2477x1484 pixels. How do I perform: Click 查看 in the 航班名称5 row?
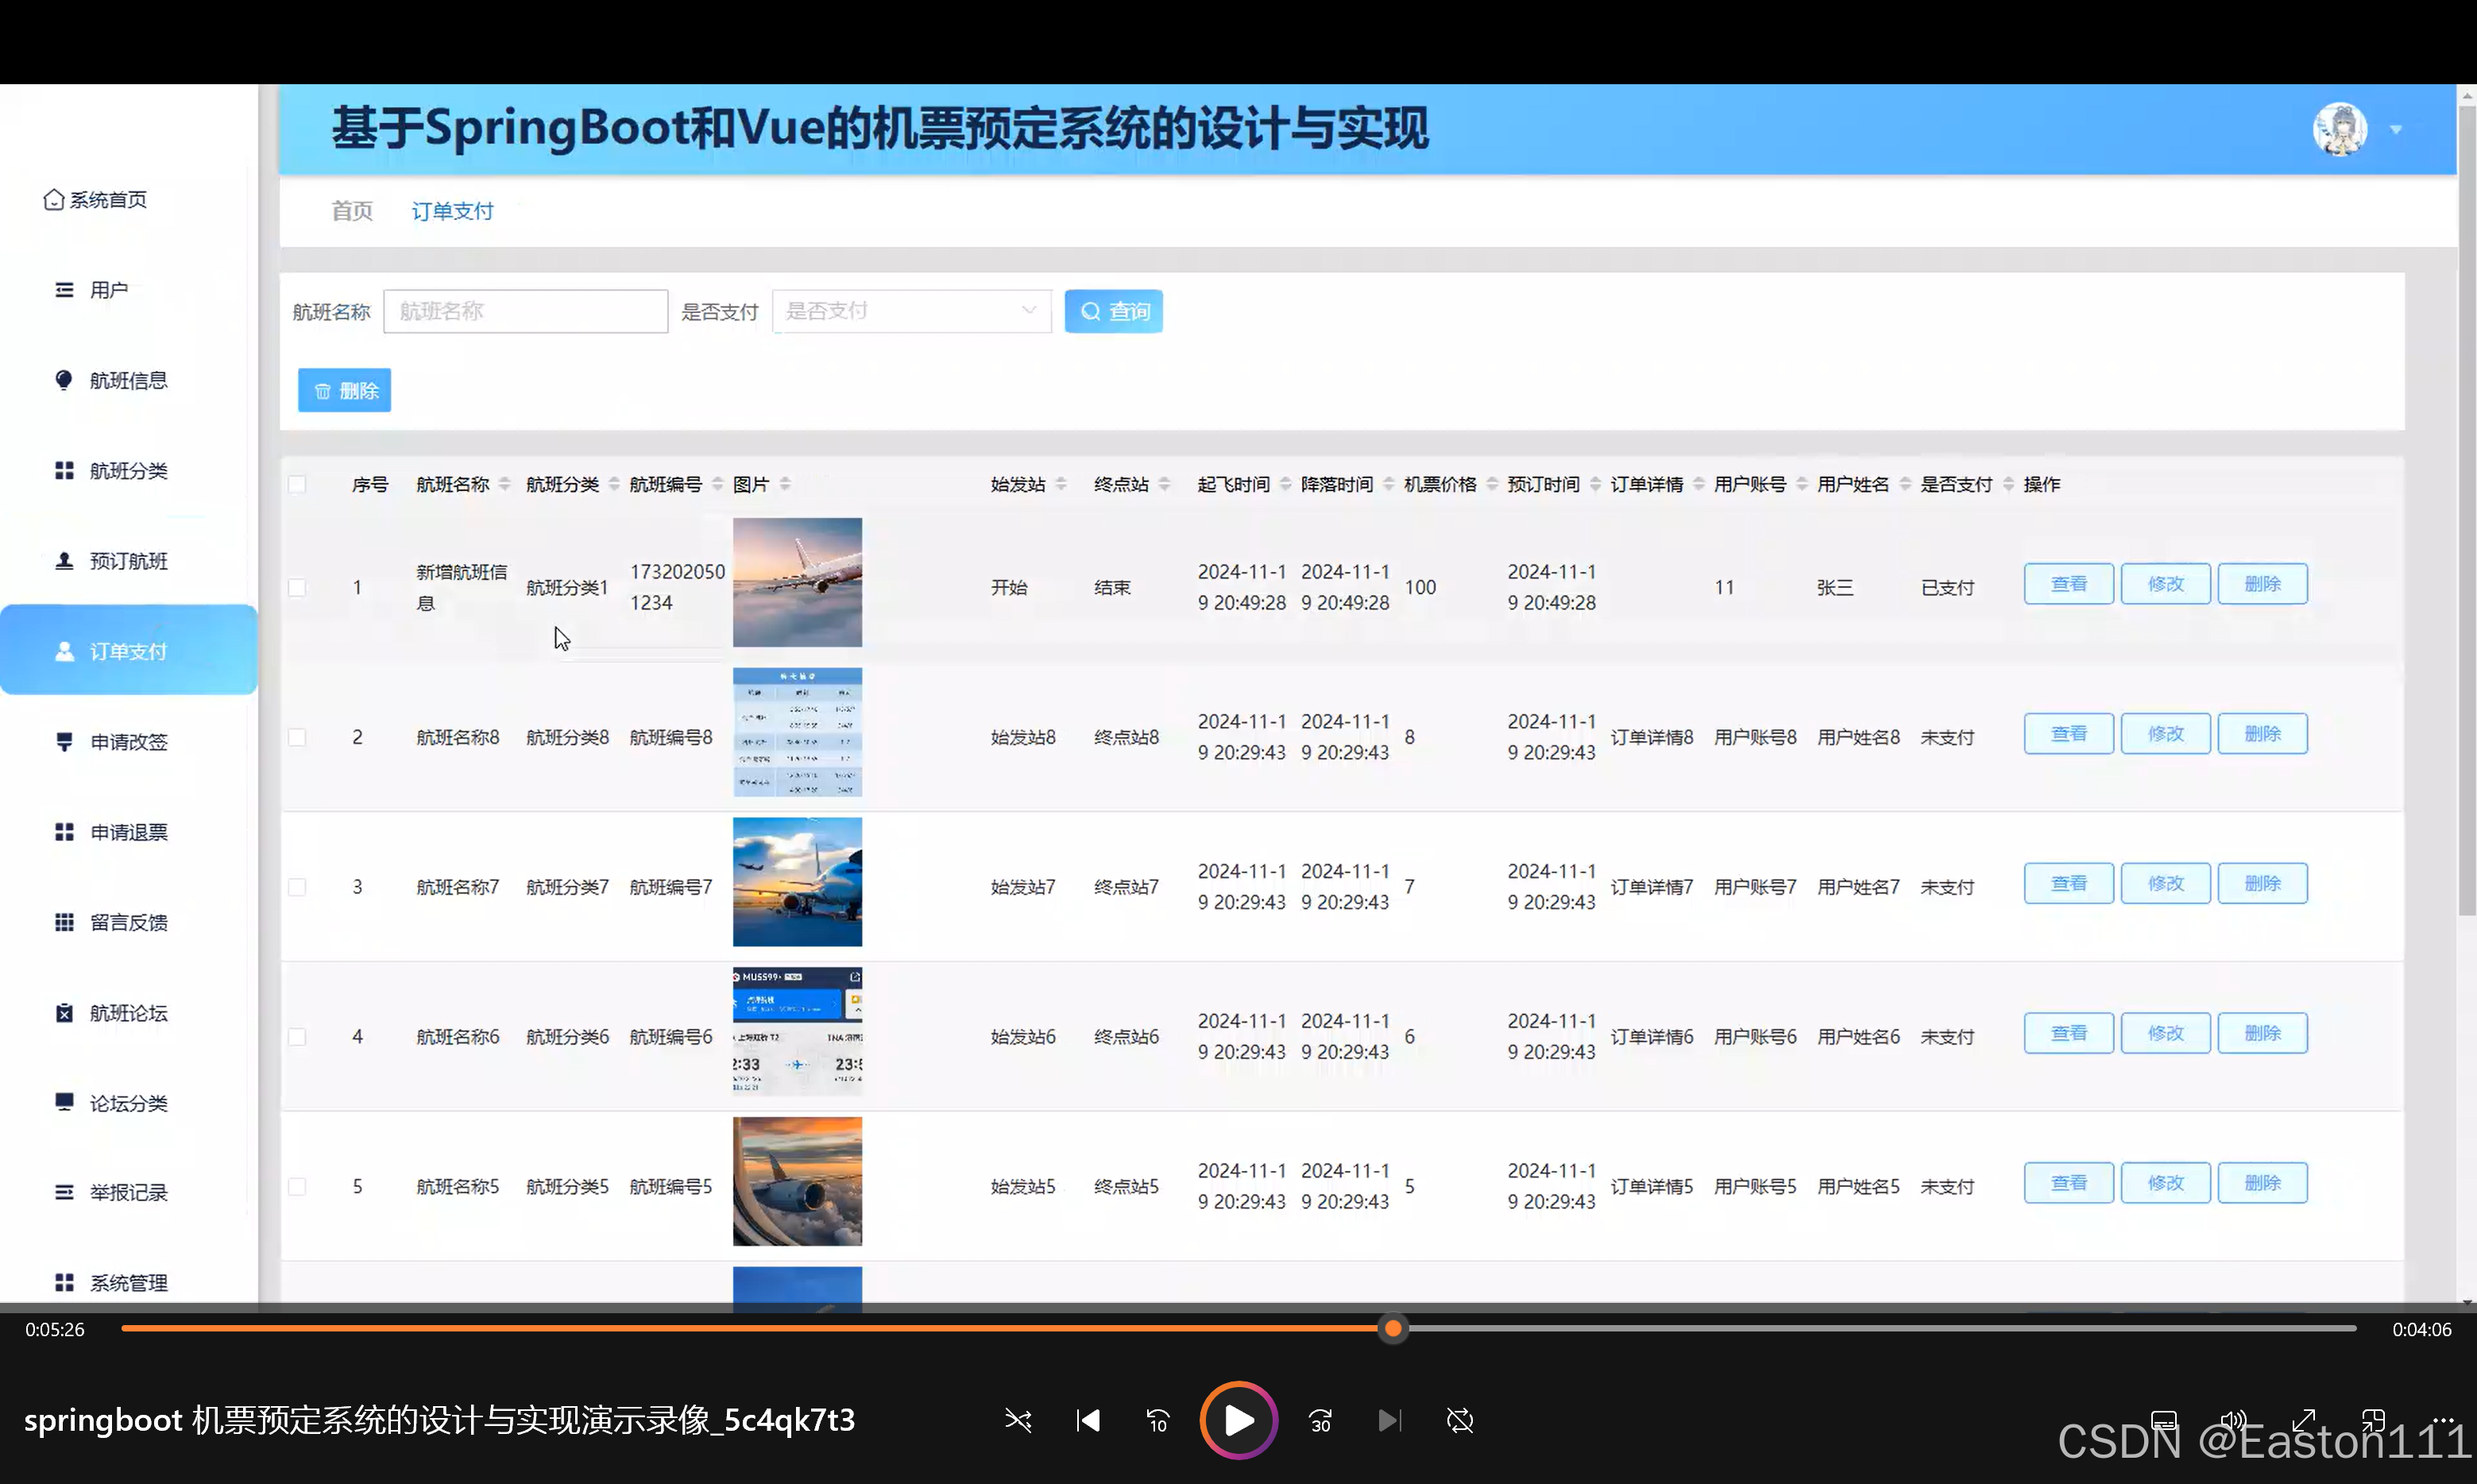pyautogui.click(x=2068, y=1183)
